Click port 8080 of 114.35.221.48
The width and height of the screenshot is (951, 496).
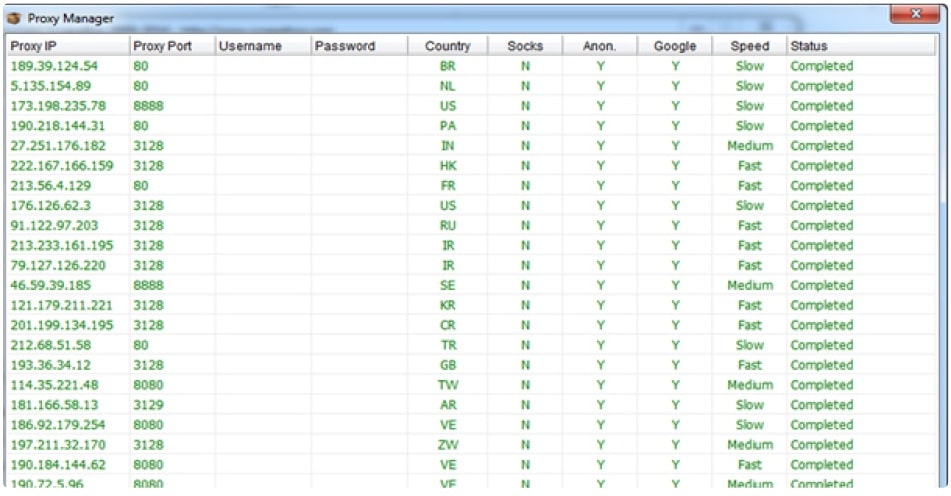(x=149, y=385)
